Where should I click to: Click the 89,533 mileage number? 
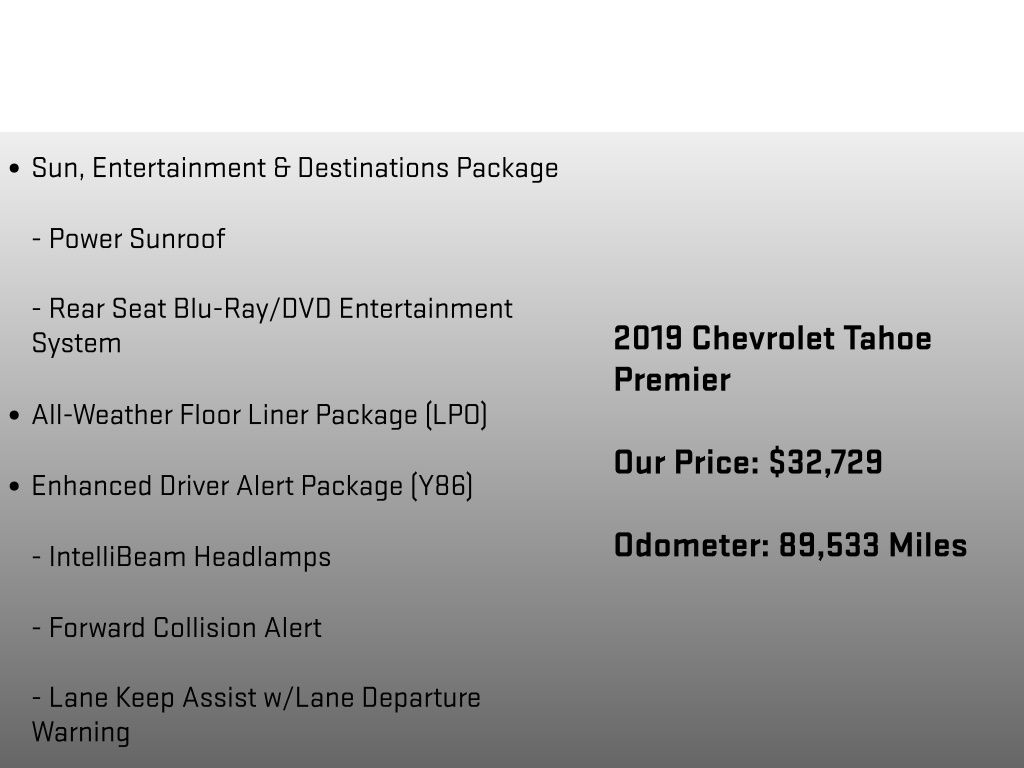tap(829, 546)
